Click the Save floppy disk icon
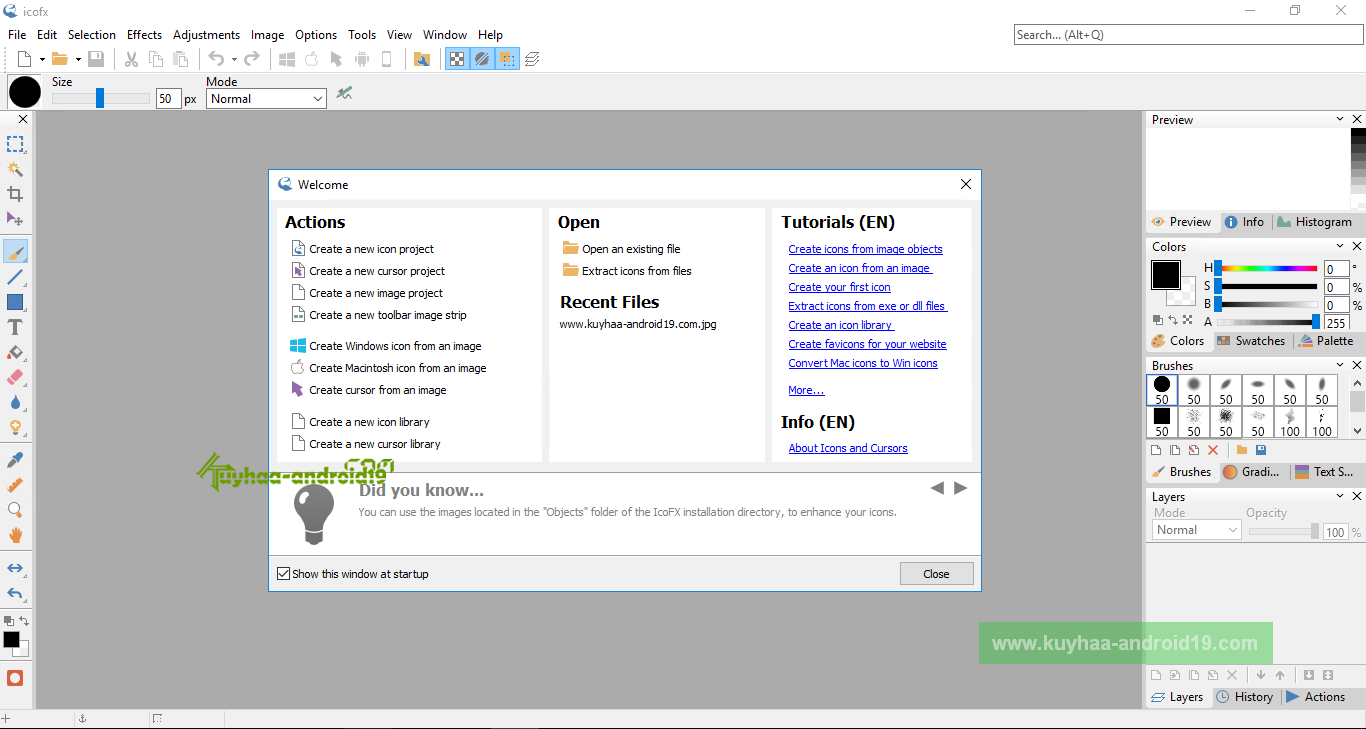The width and height of the screenshot is (1366, 729). (96, 59)
